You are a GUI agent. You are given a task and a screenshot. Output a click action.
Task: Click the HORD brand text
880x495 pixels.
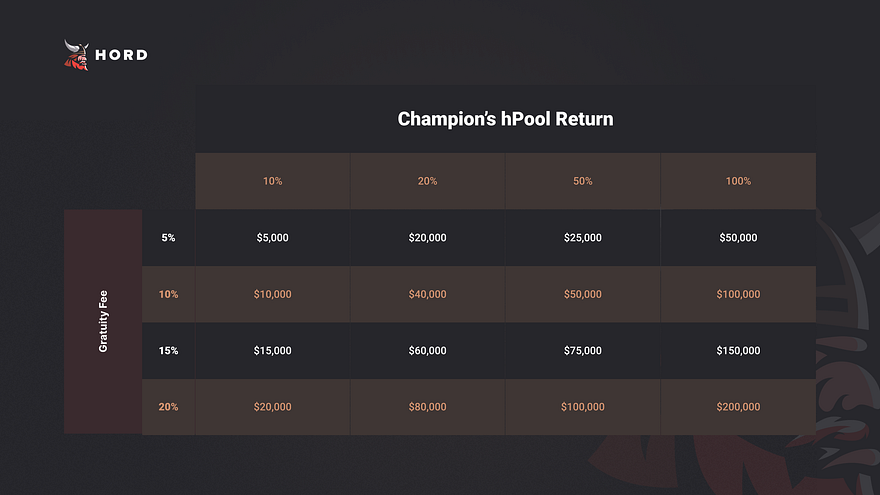121,55
